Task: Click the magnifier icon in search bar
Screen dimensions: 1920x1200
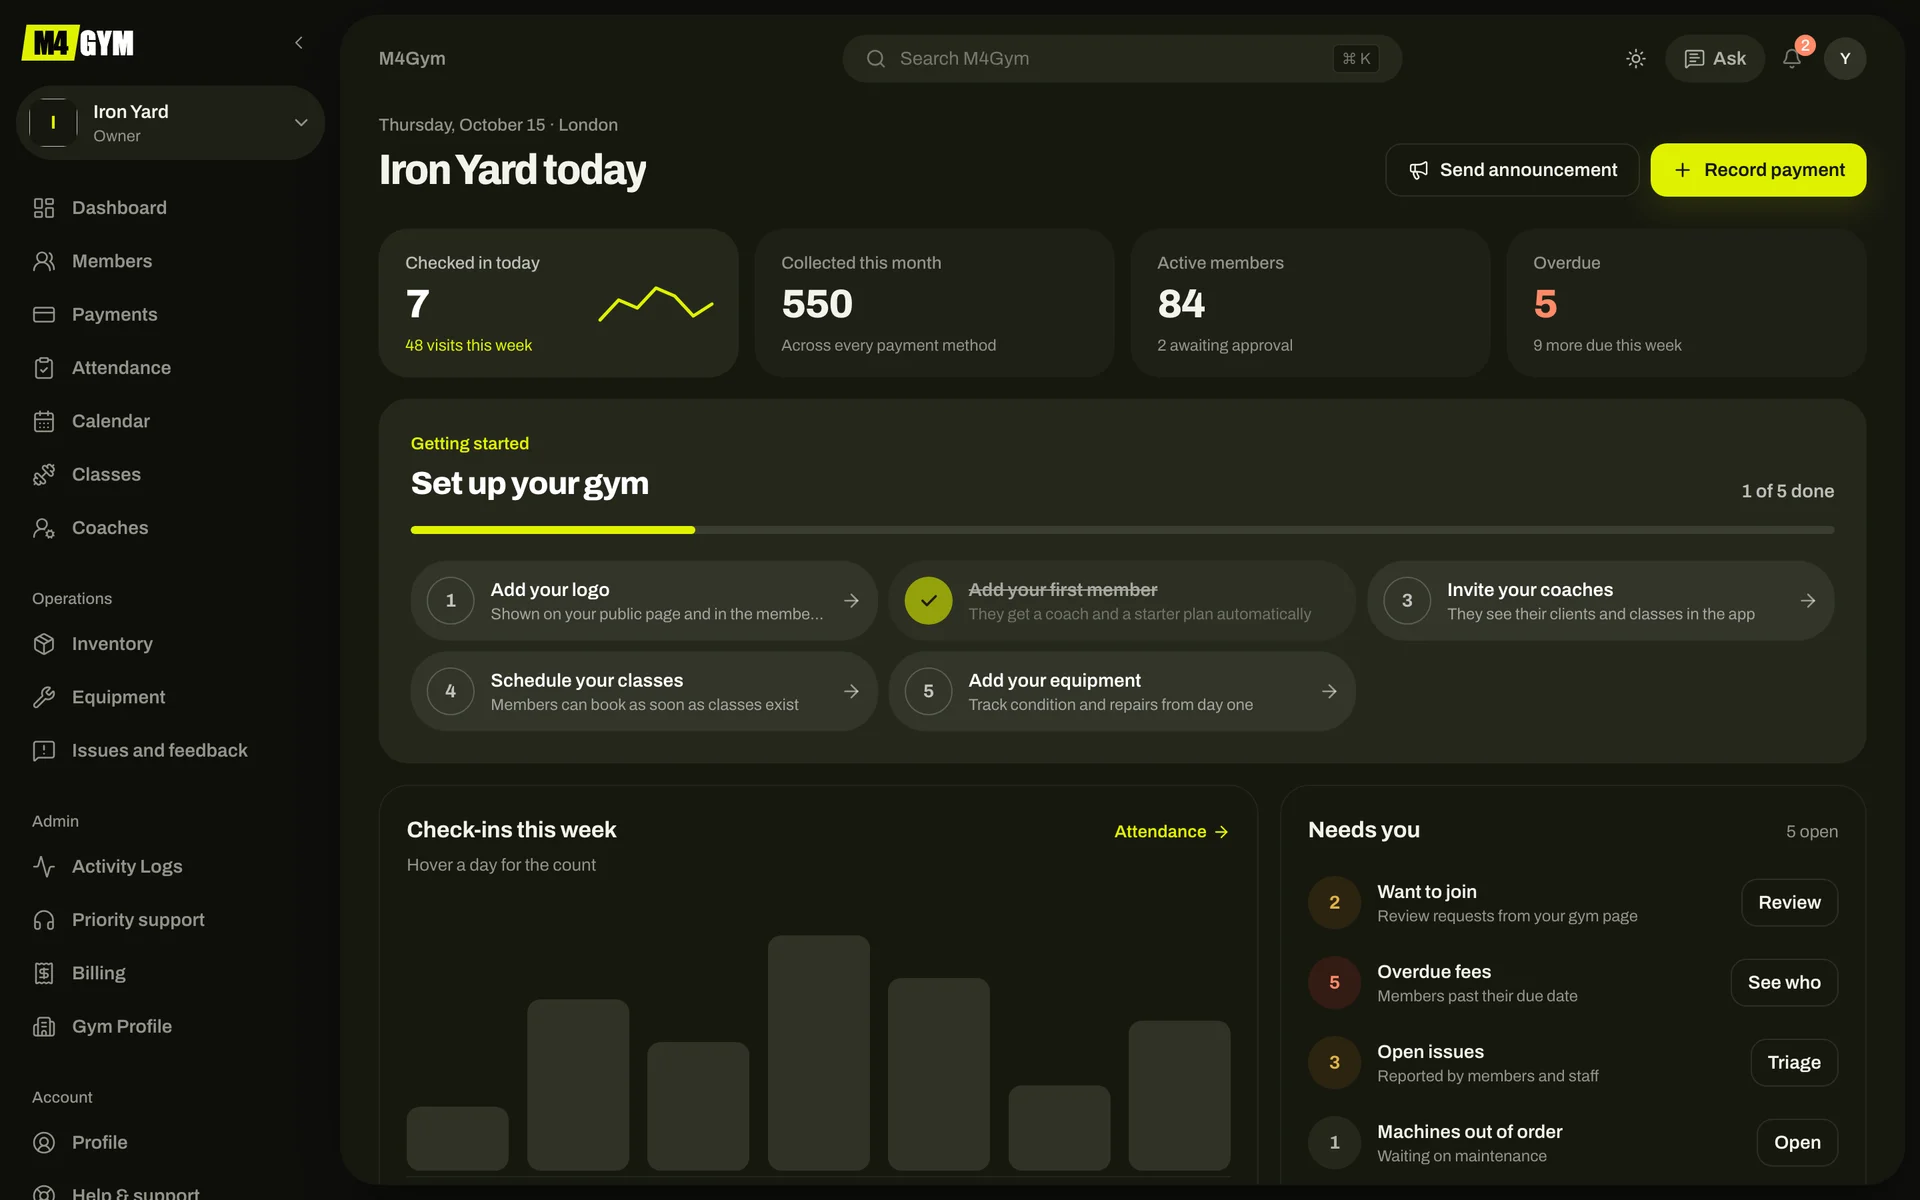Action: coord(876,59)
